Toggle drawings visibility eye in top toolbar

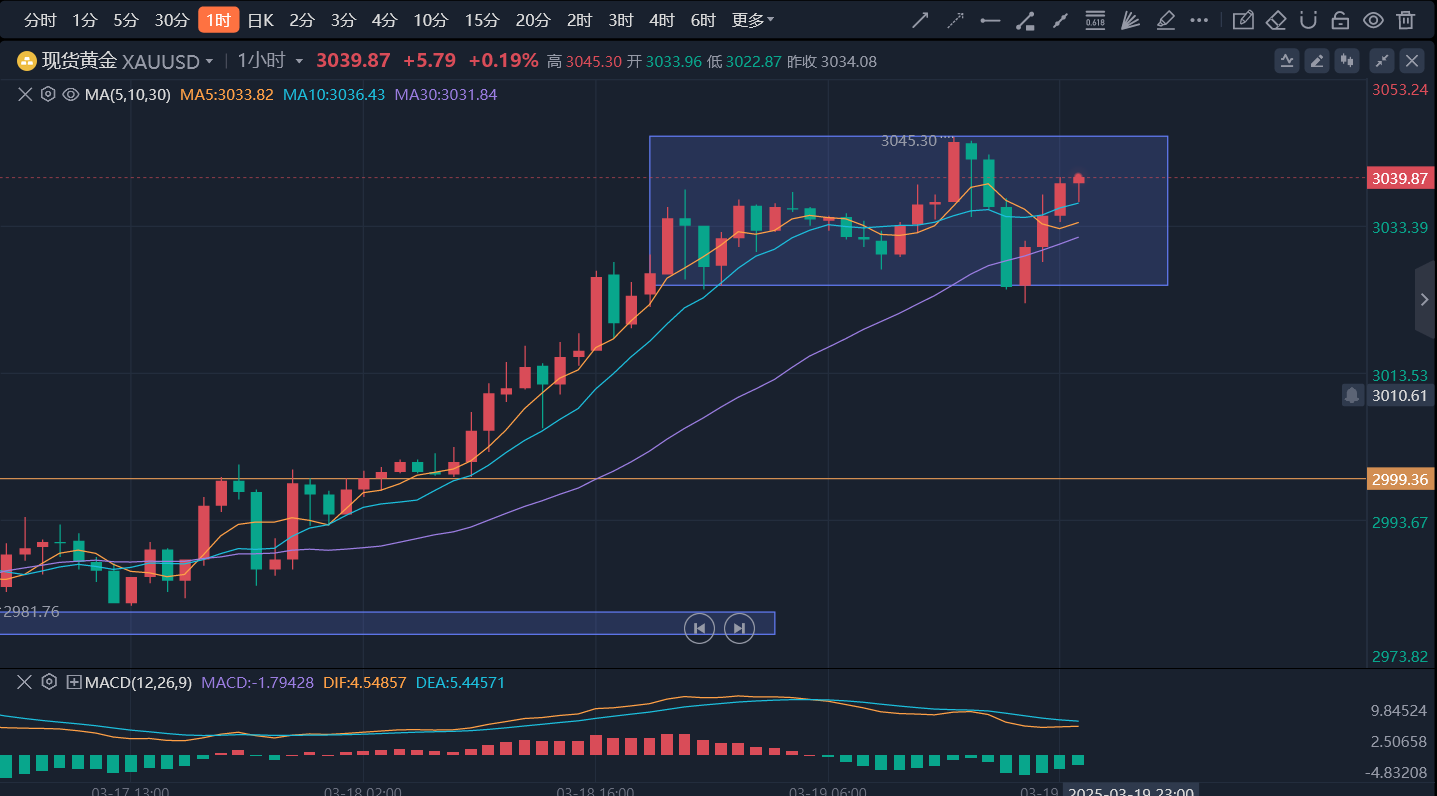[x=1374, y=20]
